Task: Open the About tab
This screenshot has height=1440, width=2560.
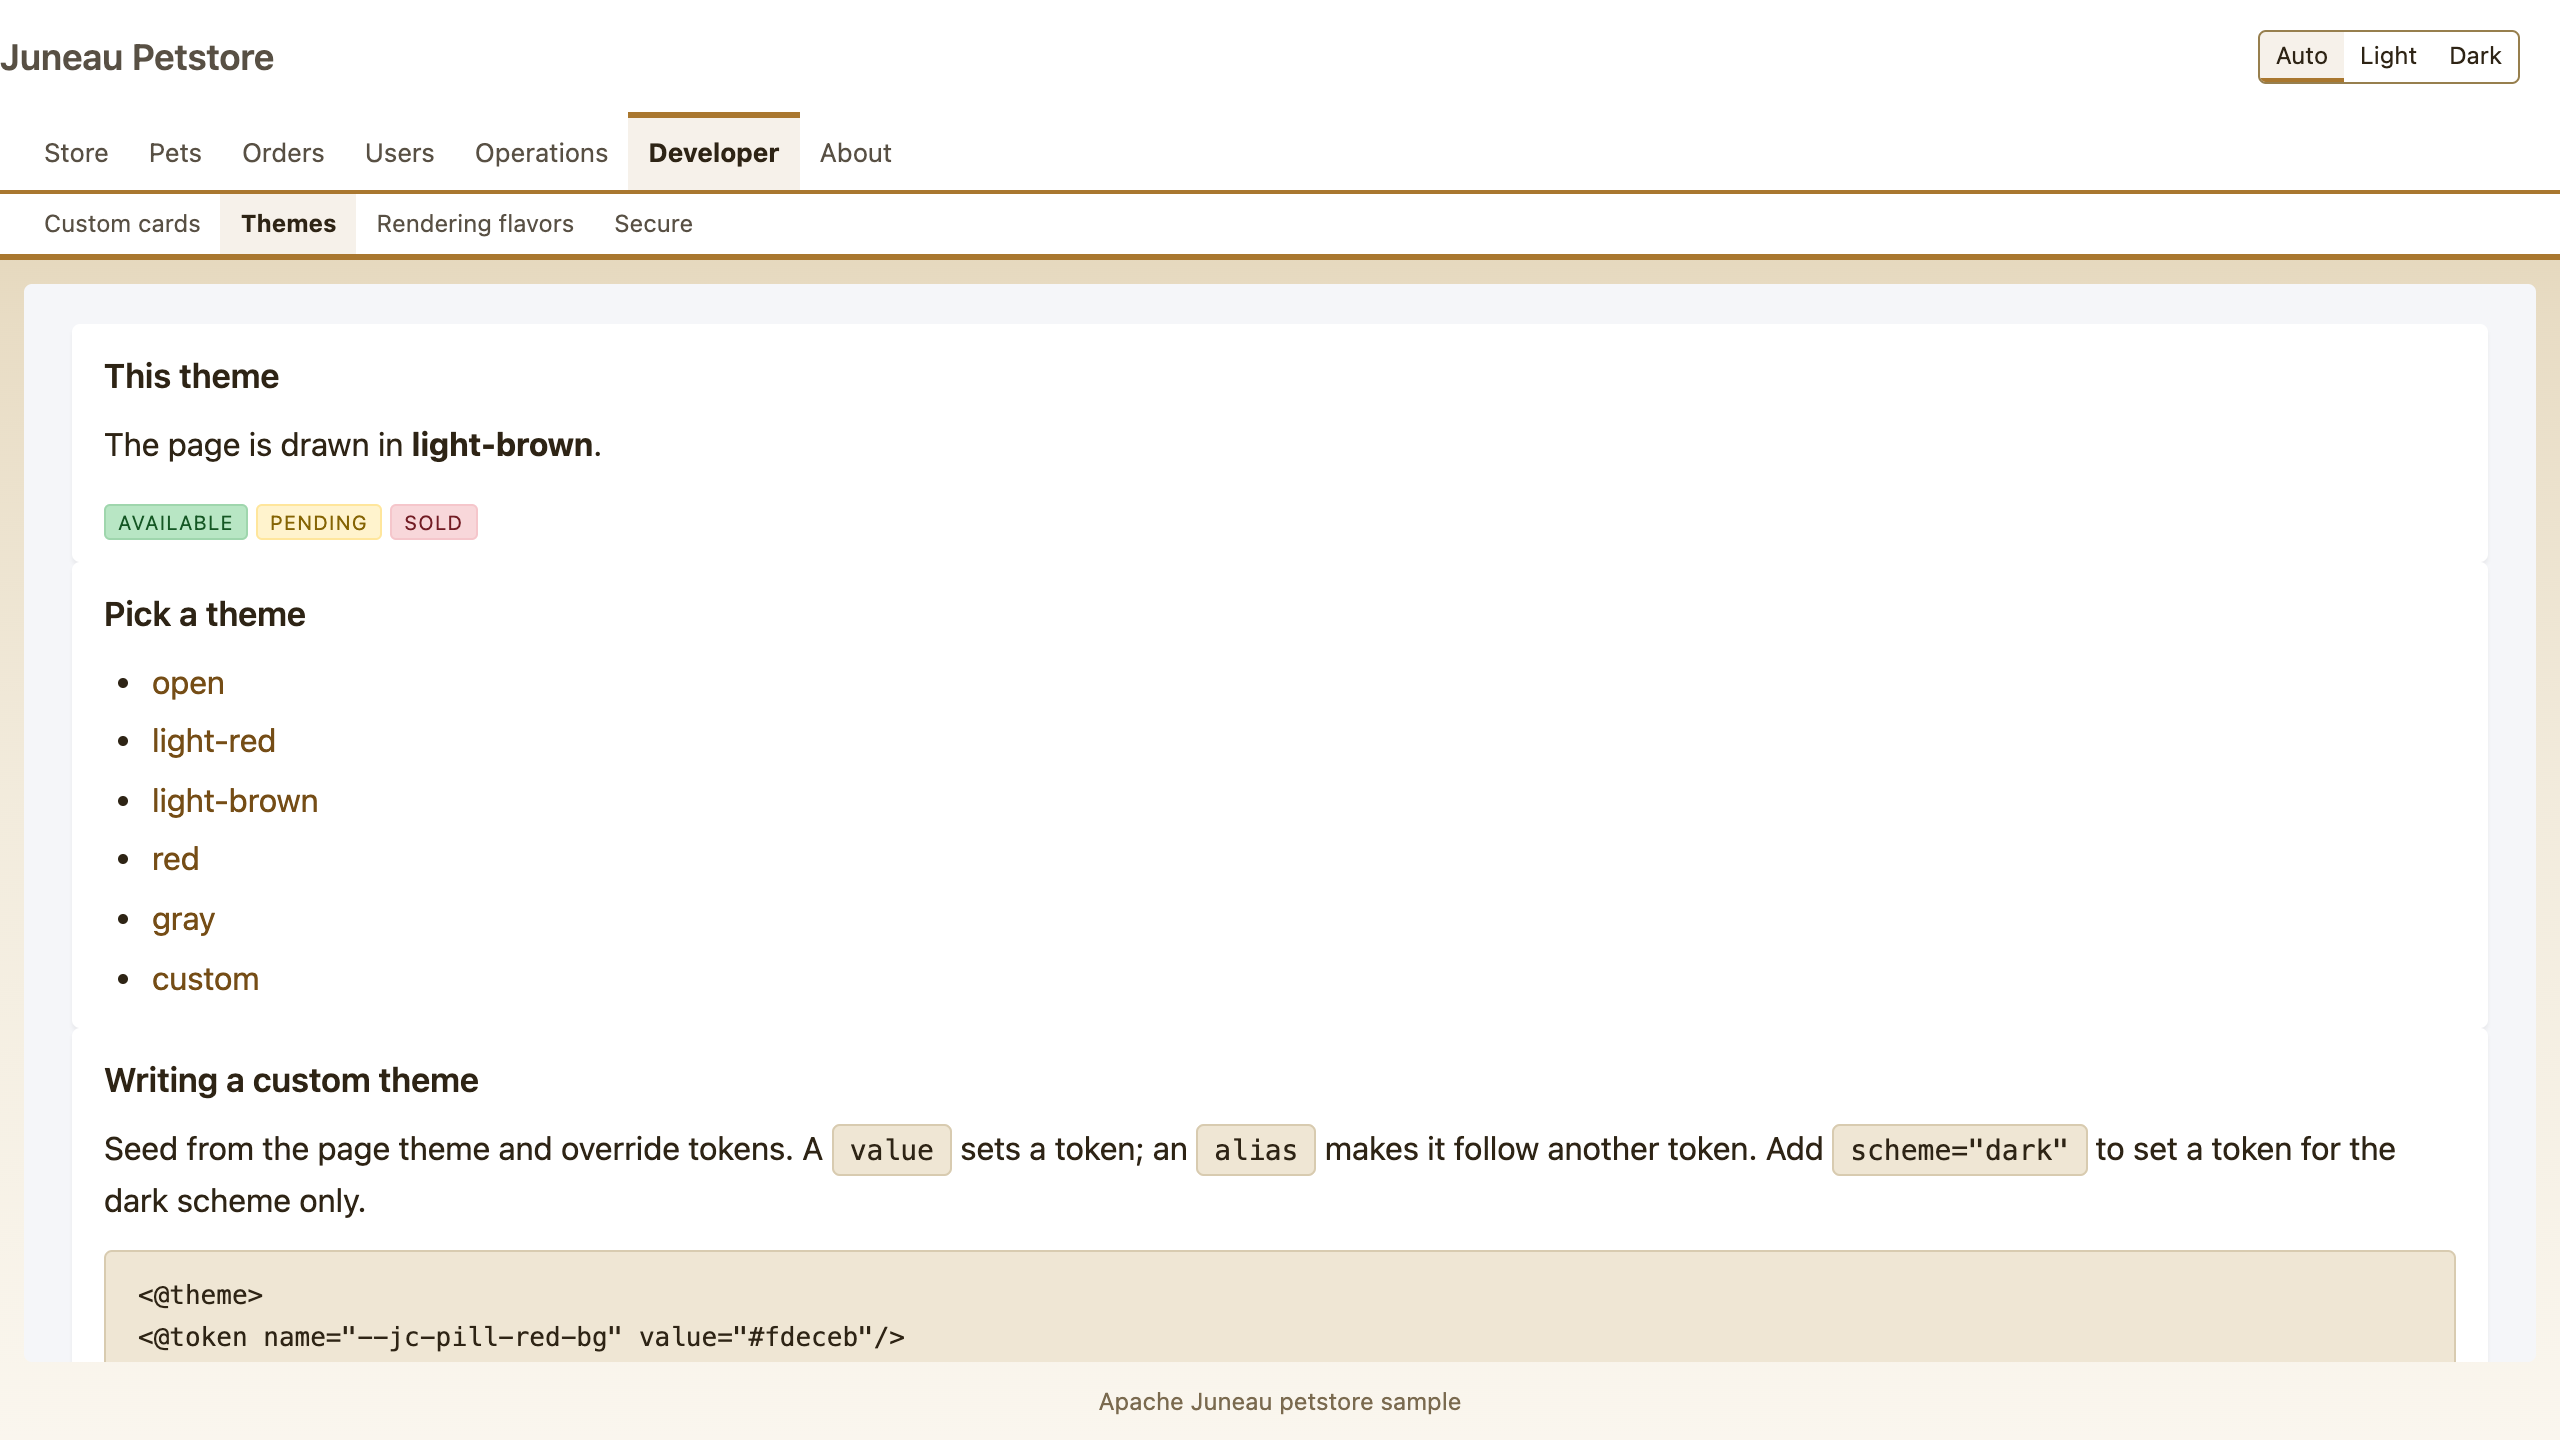Action: pos(855,153)
